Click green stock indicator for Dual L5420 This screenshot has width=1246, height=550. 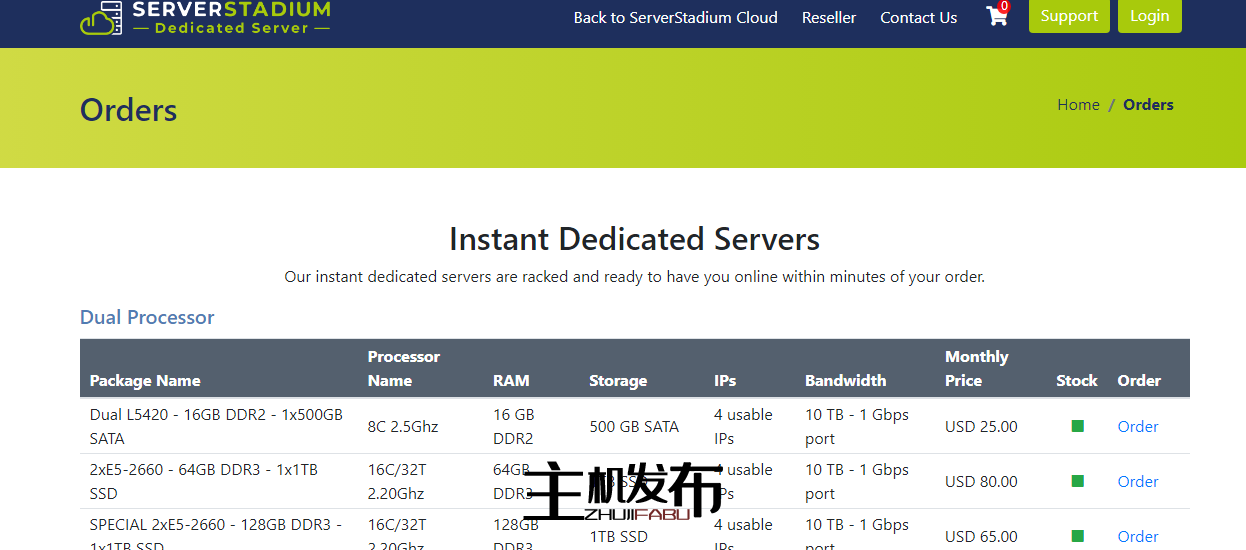click(1077, 426)
